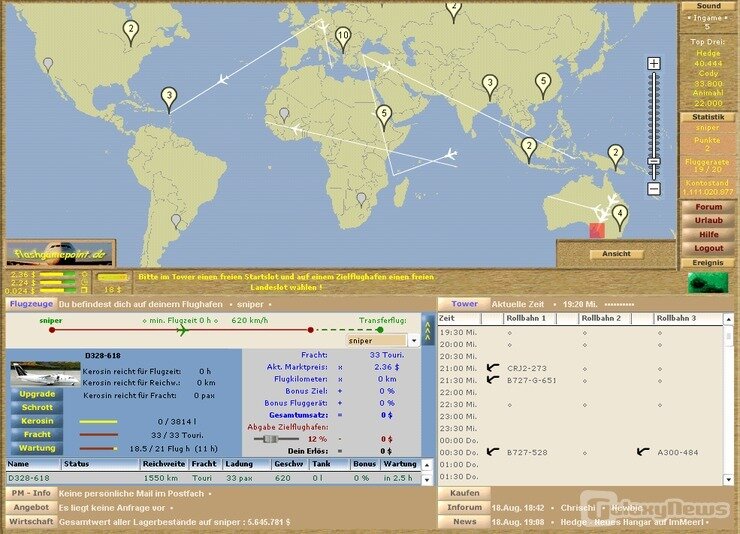Click the Schrott button
740x534 pixels.
tap(37, 407)
